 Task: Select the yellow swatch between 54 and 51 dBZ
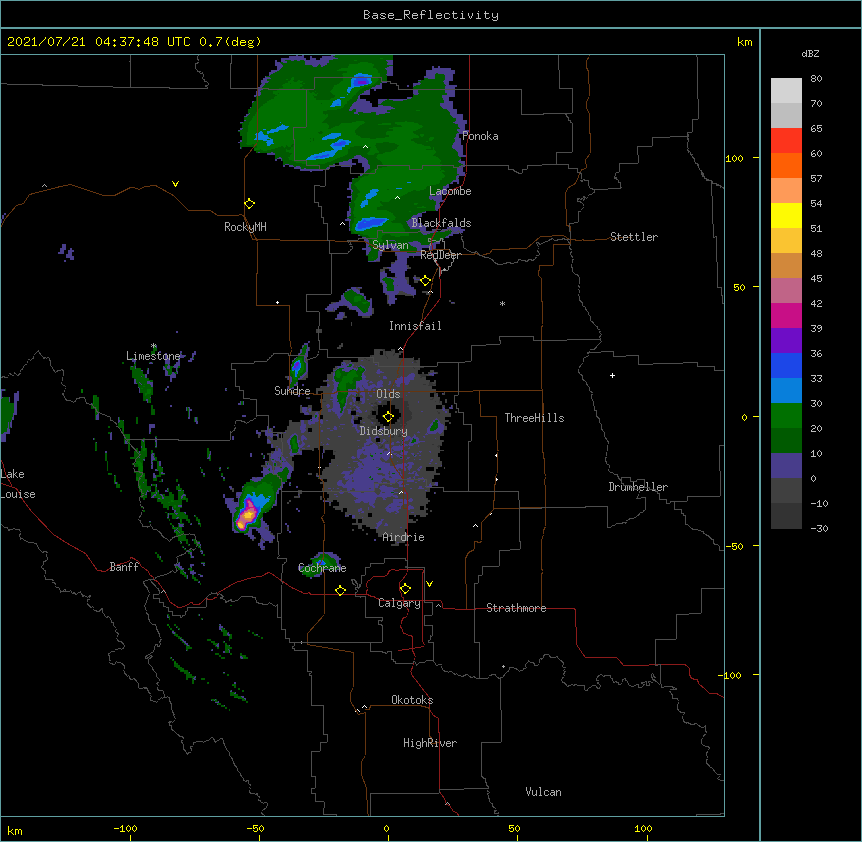pyautogui.click(x=786, y=215)
